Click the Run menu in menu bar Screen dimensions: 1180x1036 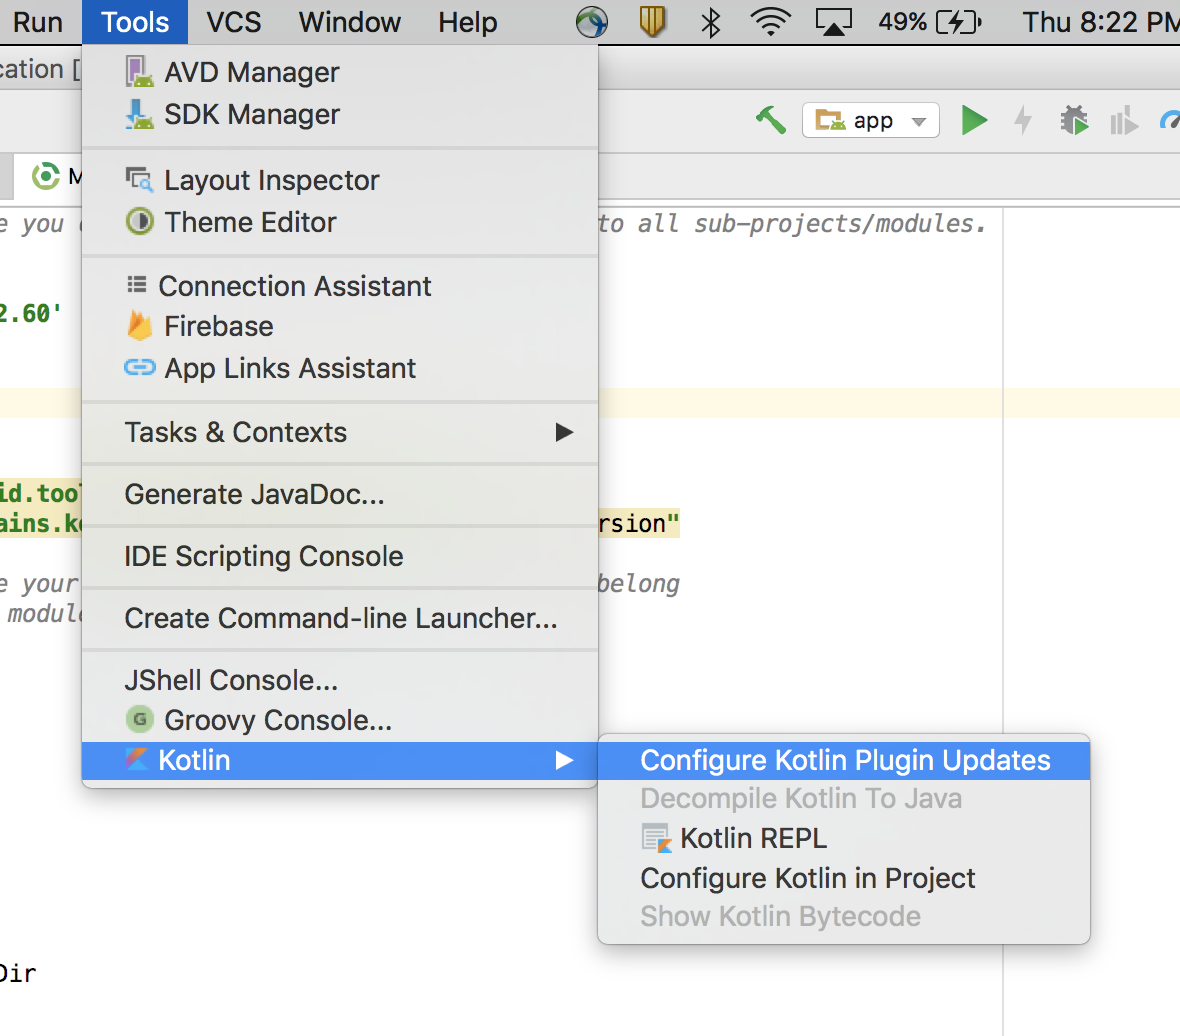[38, 23]
